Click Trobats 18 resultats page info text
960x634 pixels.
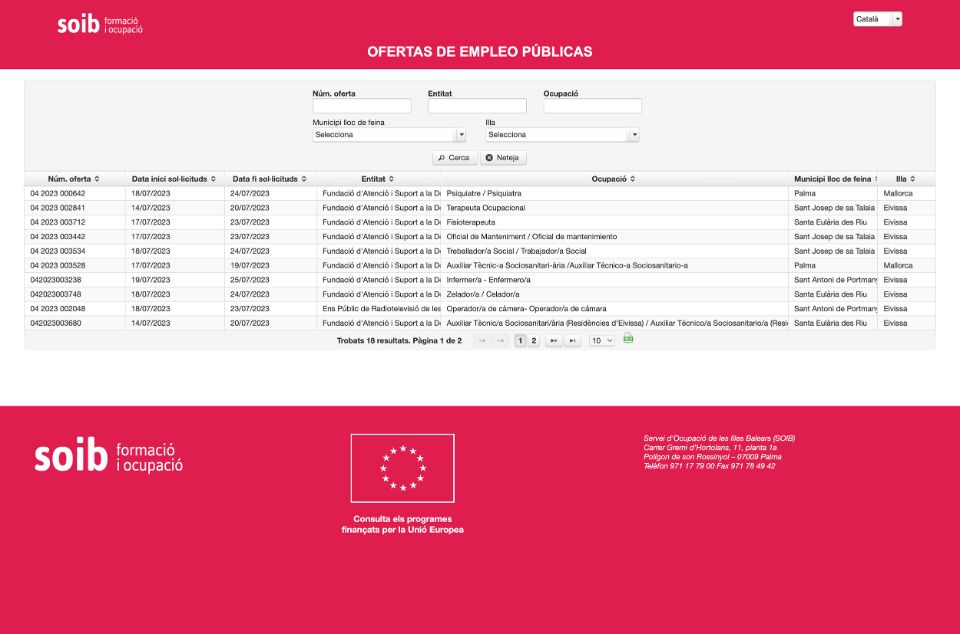[399, 341]
